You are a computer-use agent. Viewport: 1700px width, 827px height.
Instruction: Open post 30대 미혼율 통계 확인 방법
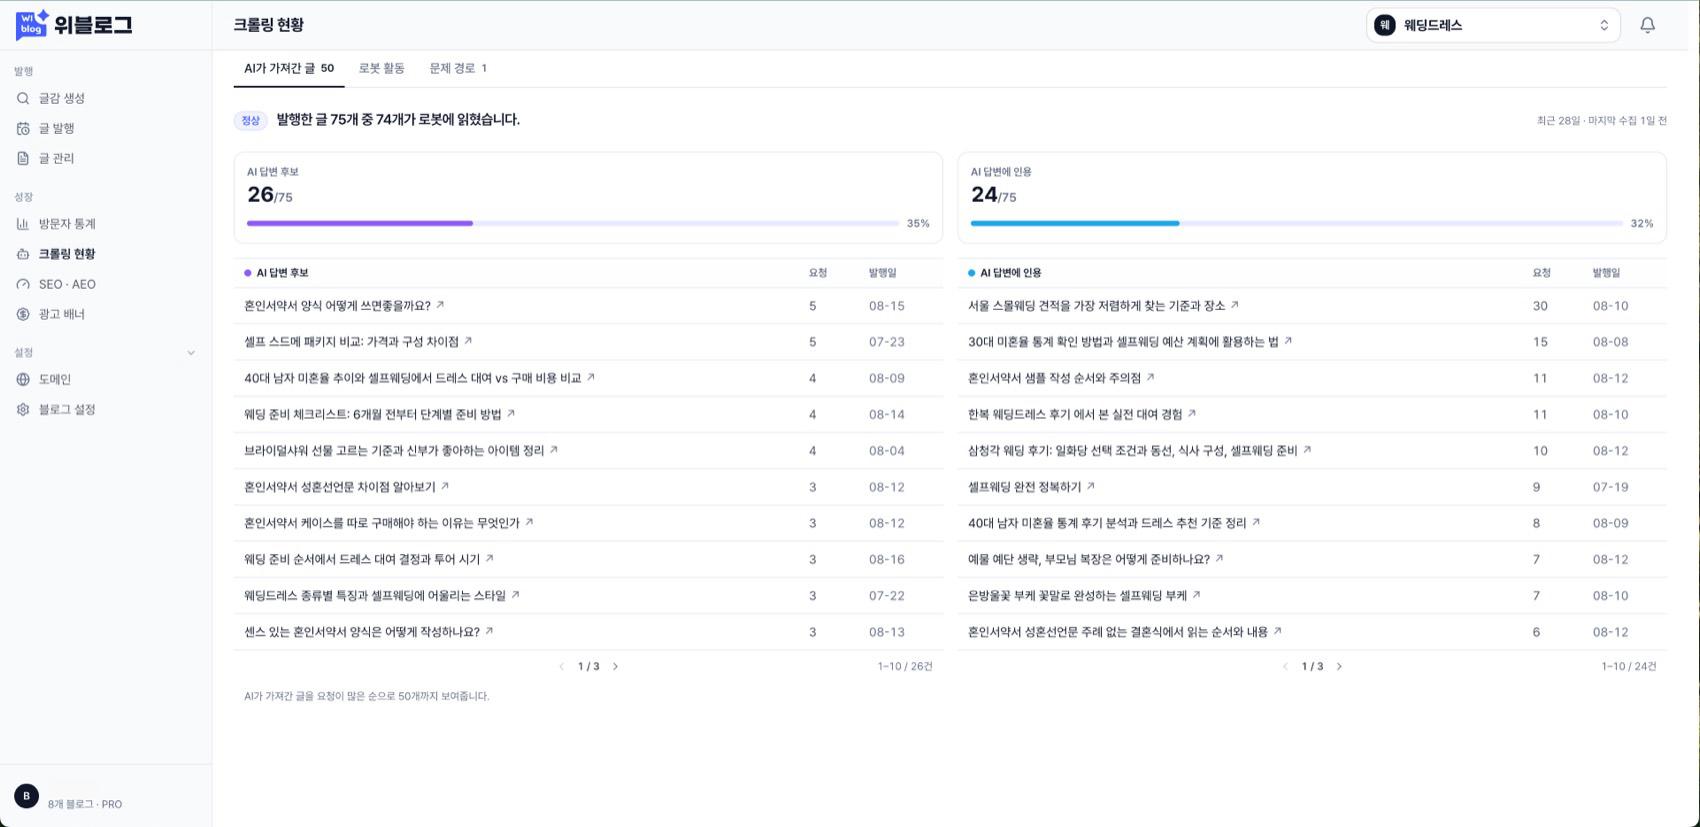click(x=1123, y=342)
